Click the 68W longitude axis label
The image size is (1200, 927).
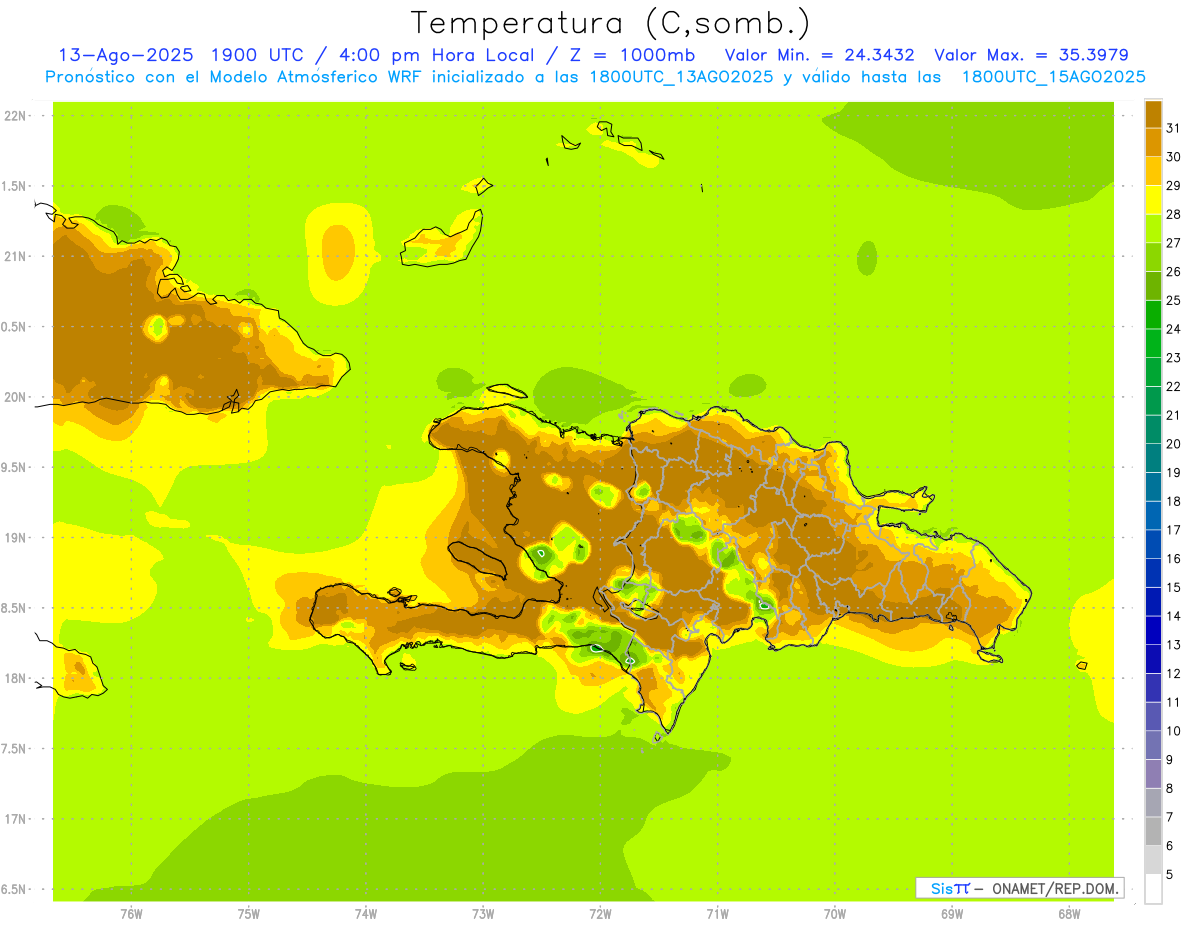1069,914
